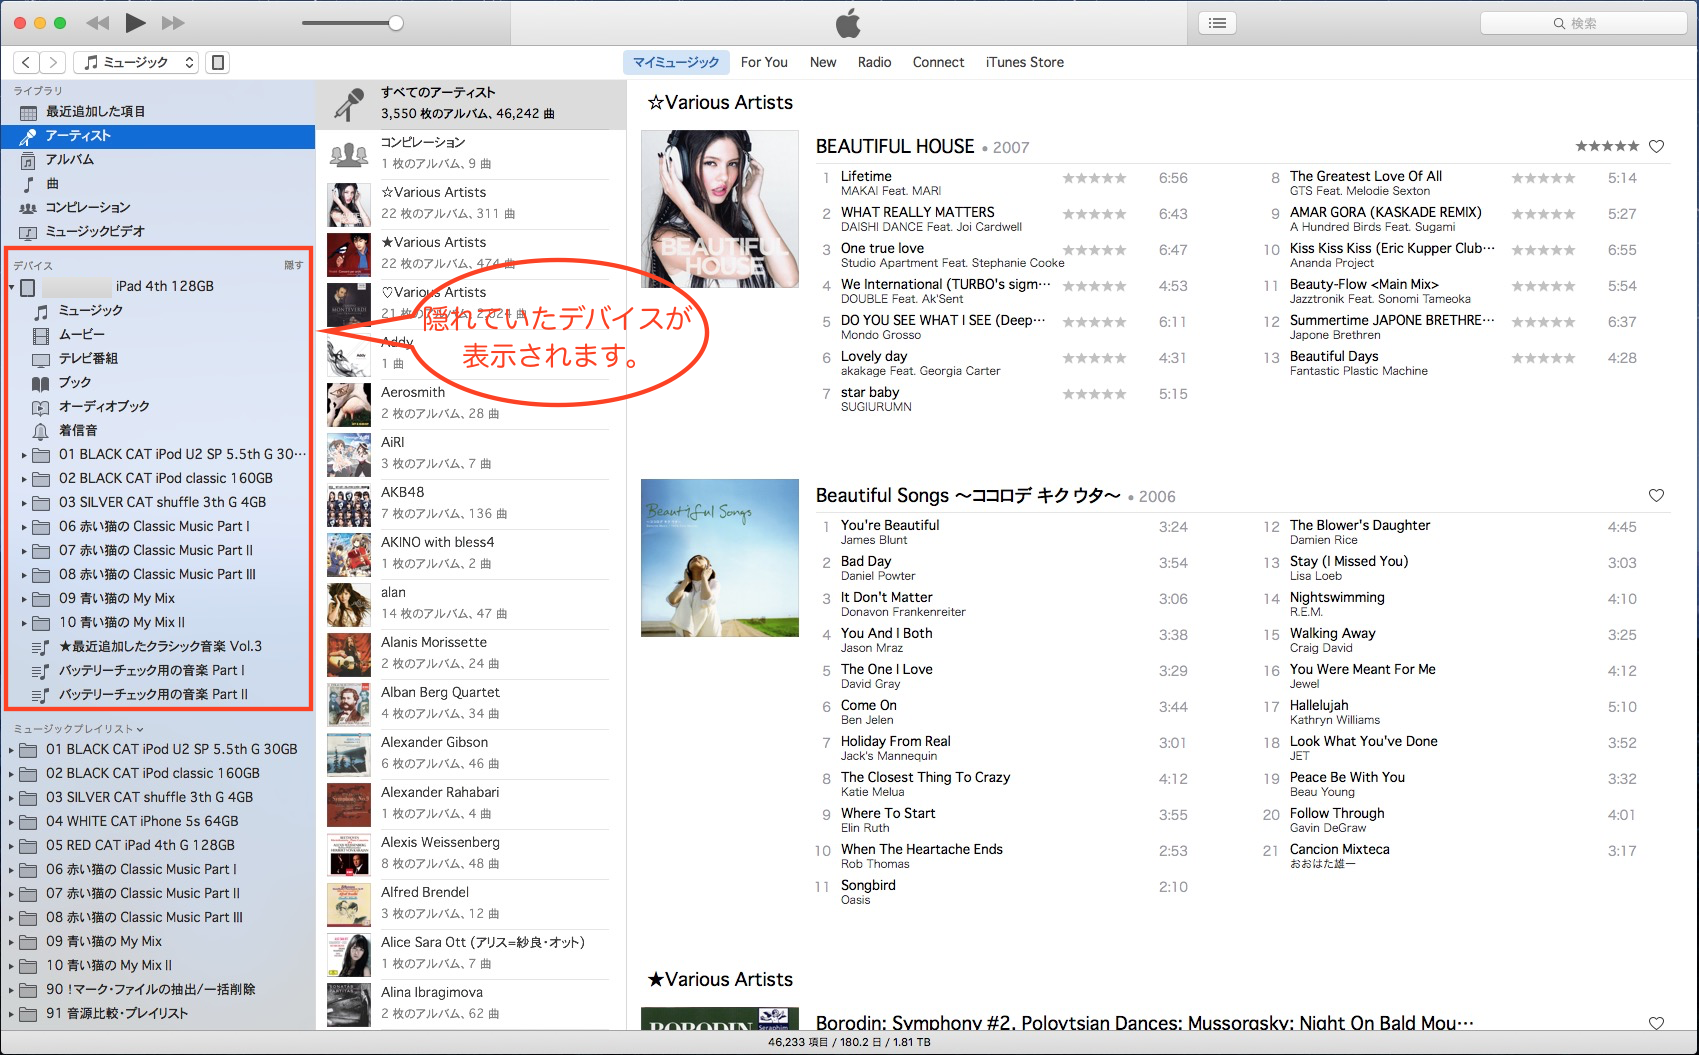Image resolution: width=1699 pixels, height=1055 pixels.
Task: Select track Songbird by Oasis
Action: point(1005,892)
